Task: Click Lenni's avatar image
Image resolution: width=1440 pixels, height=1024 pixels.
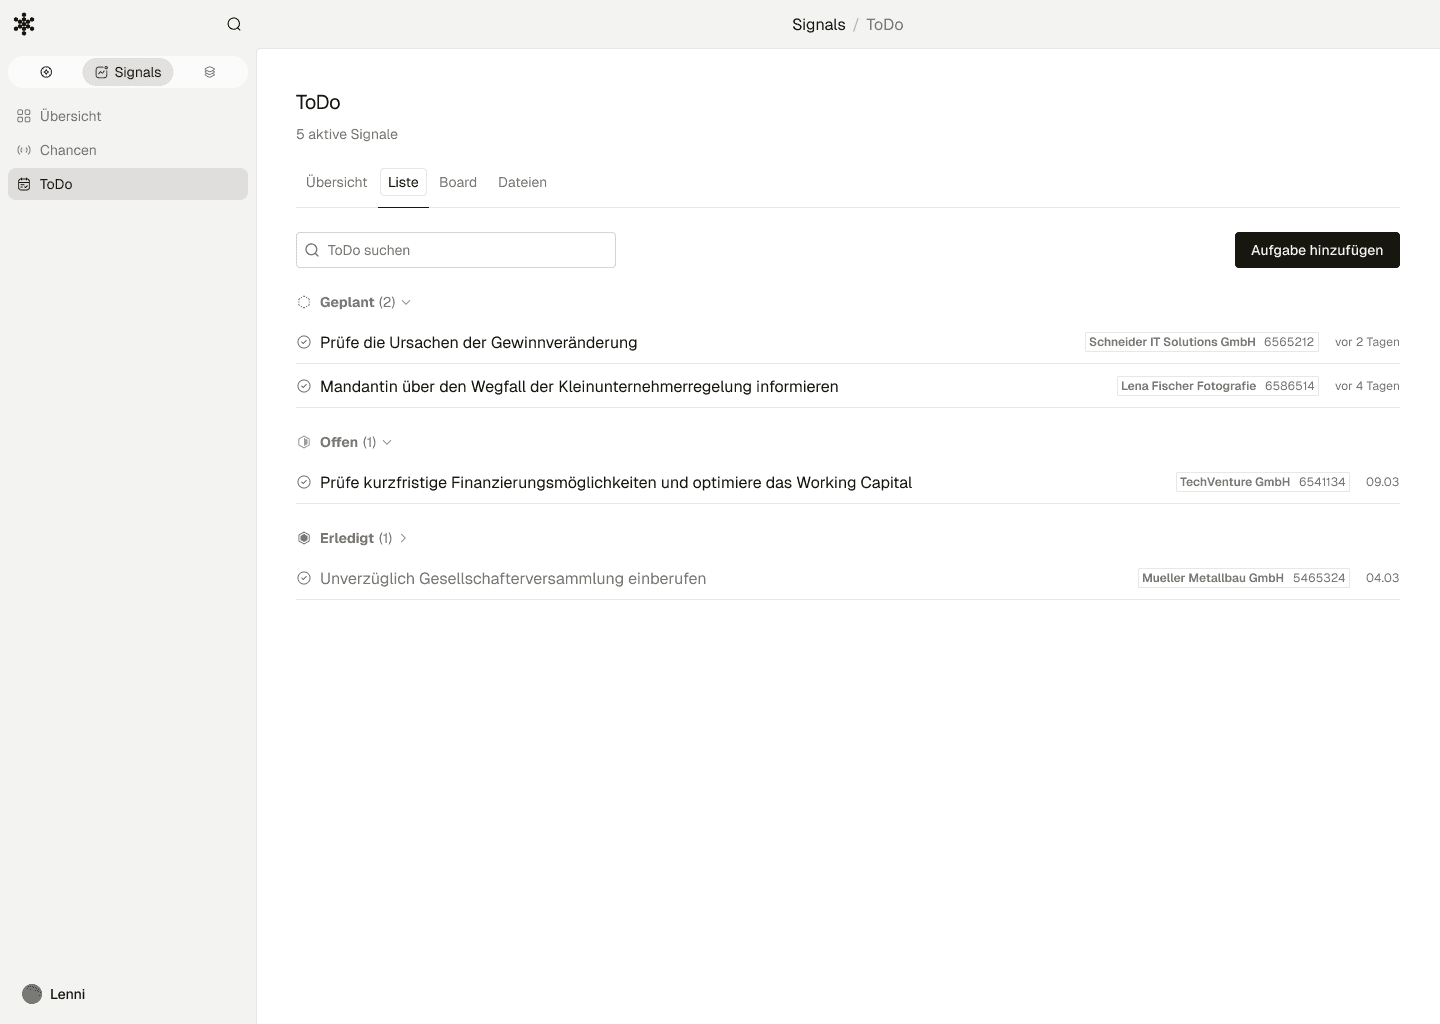Action: click(32, 994)
